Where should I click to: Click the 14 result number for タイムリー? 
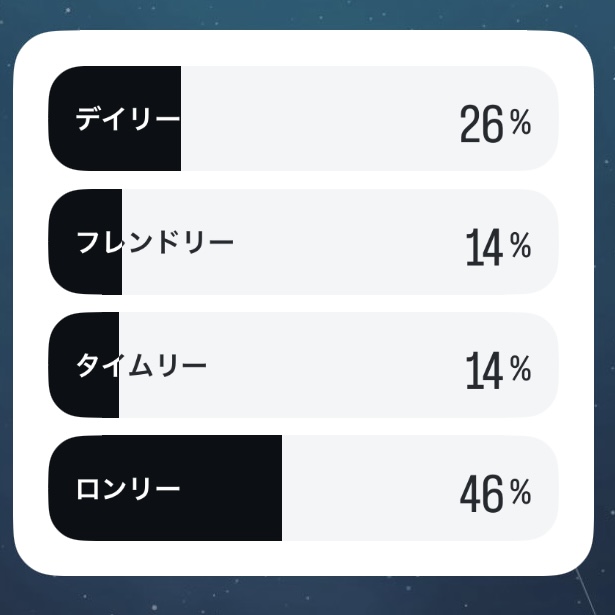pos(484,371)
